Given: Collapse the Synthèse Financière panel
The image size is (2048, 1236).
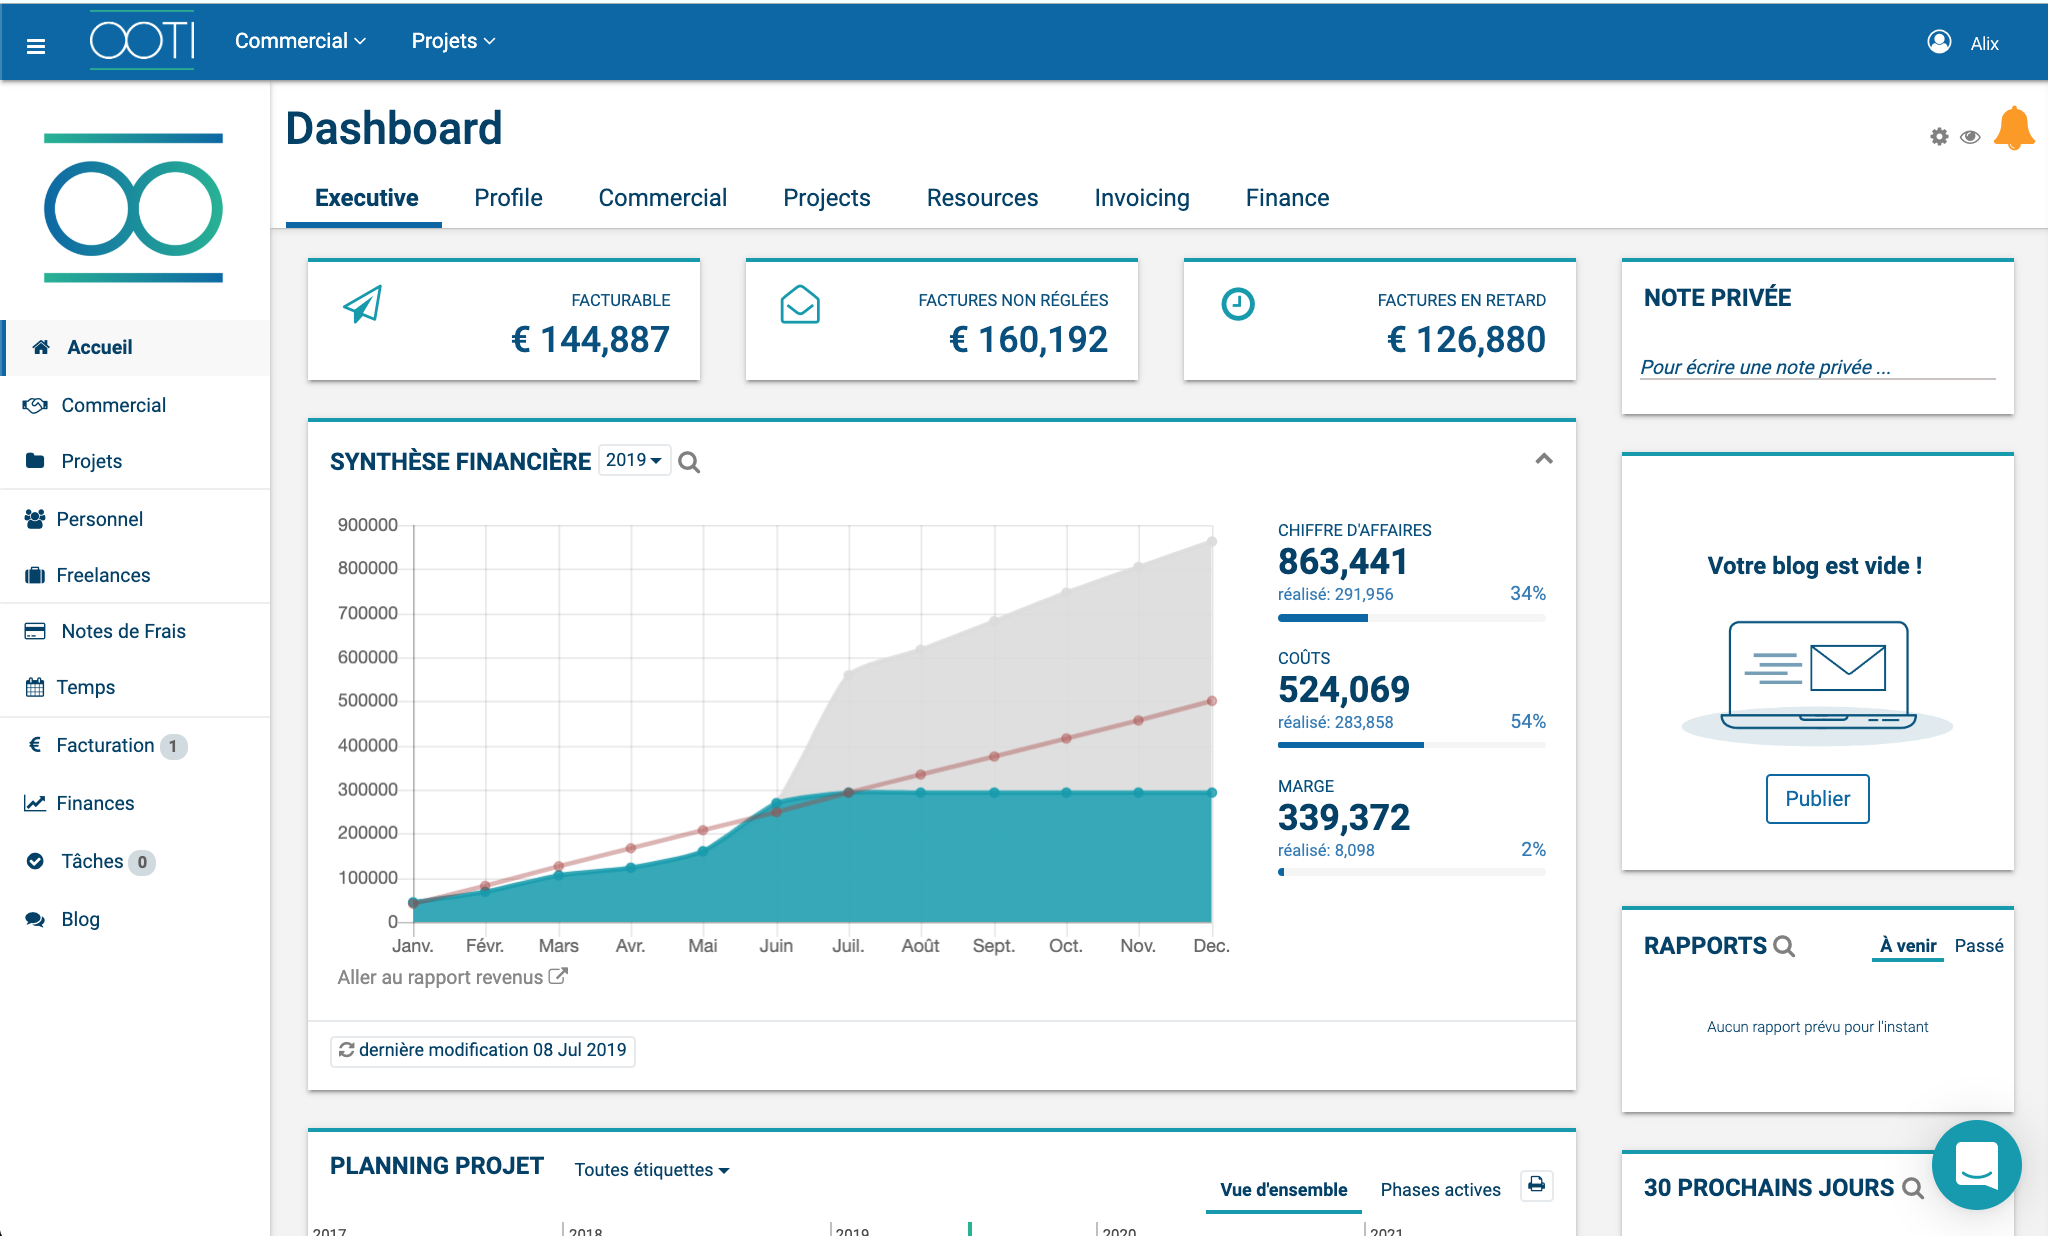Looking at the screenshot, I should (1544, 459).
